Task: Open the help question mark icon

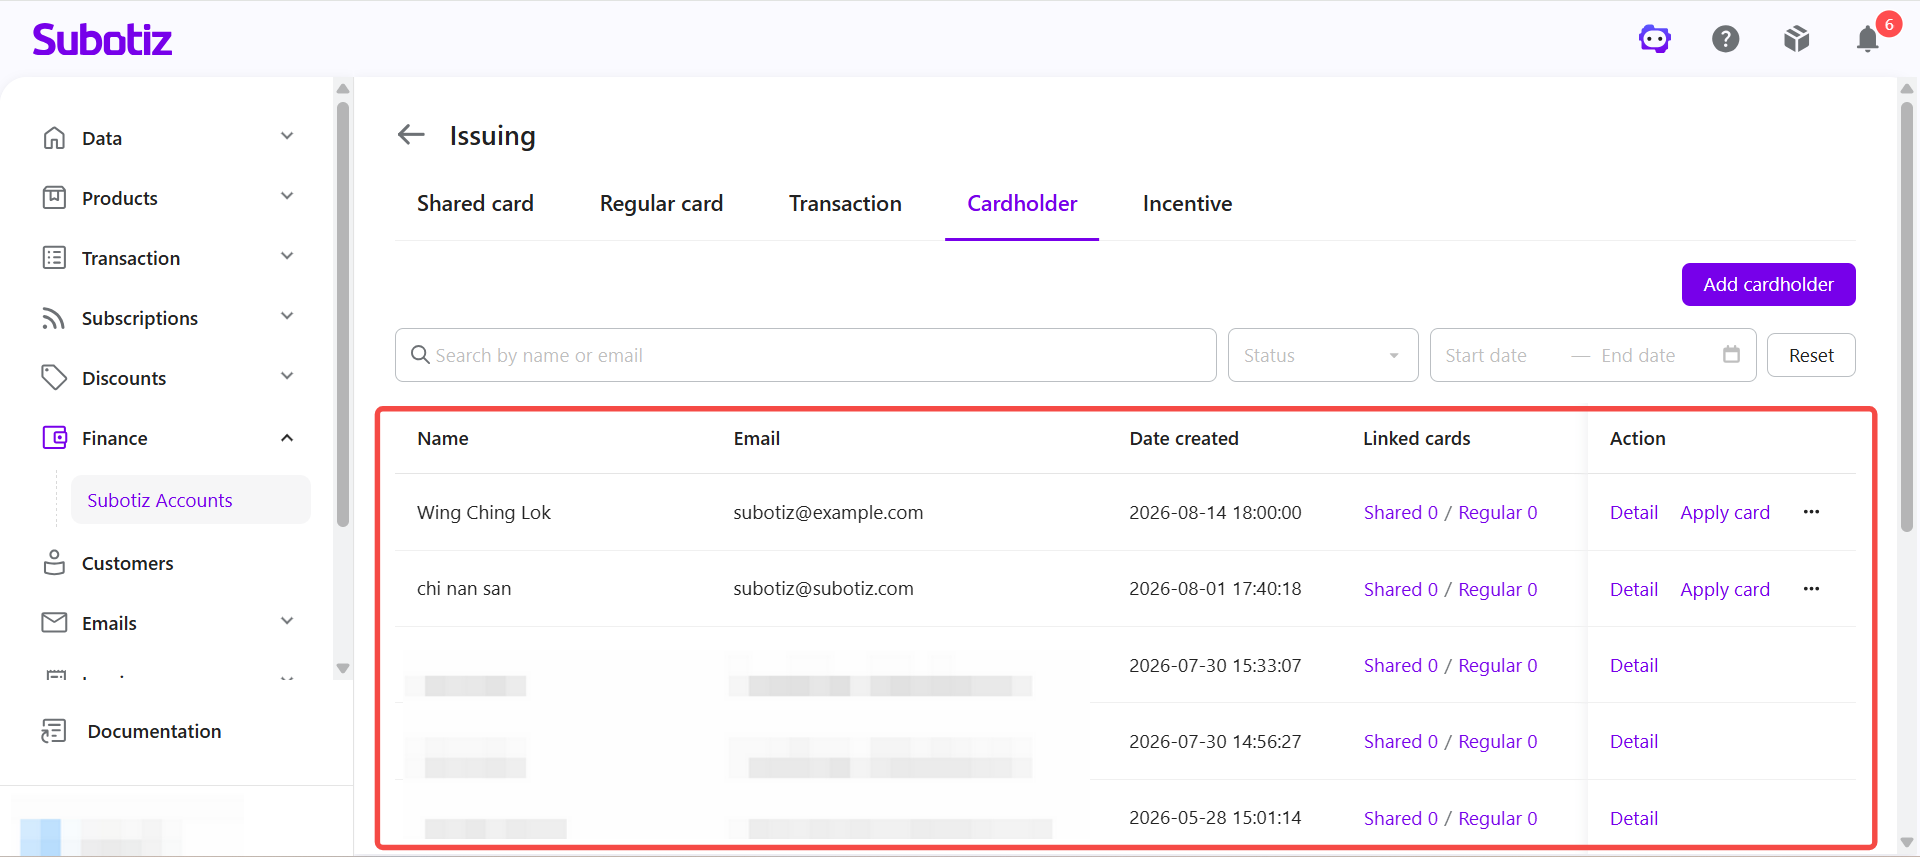Action: (x=1726, y=39)
